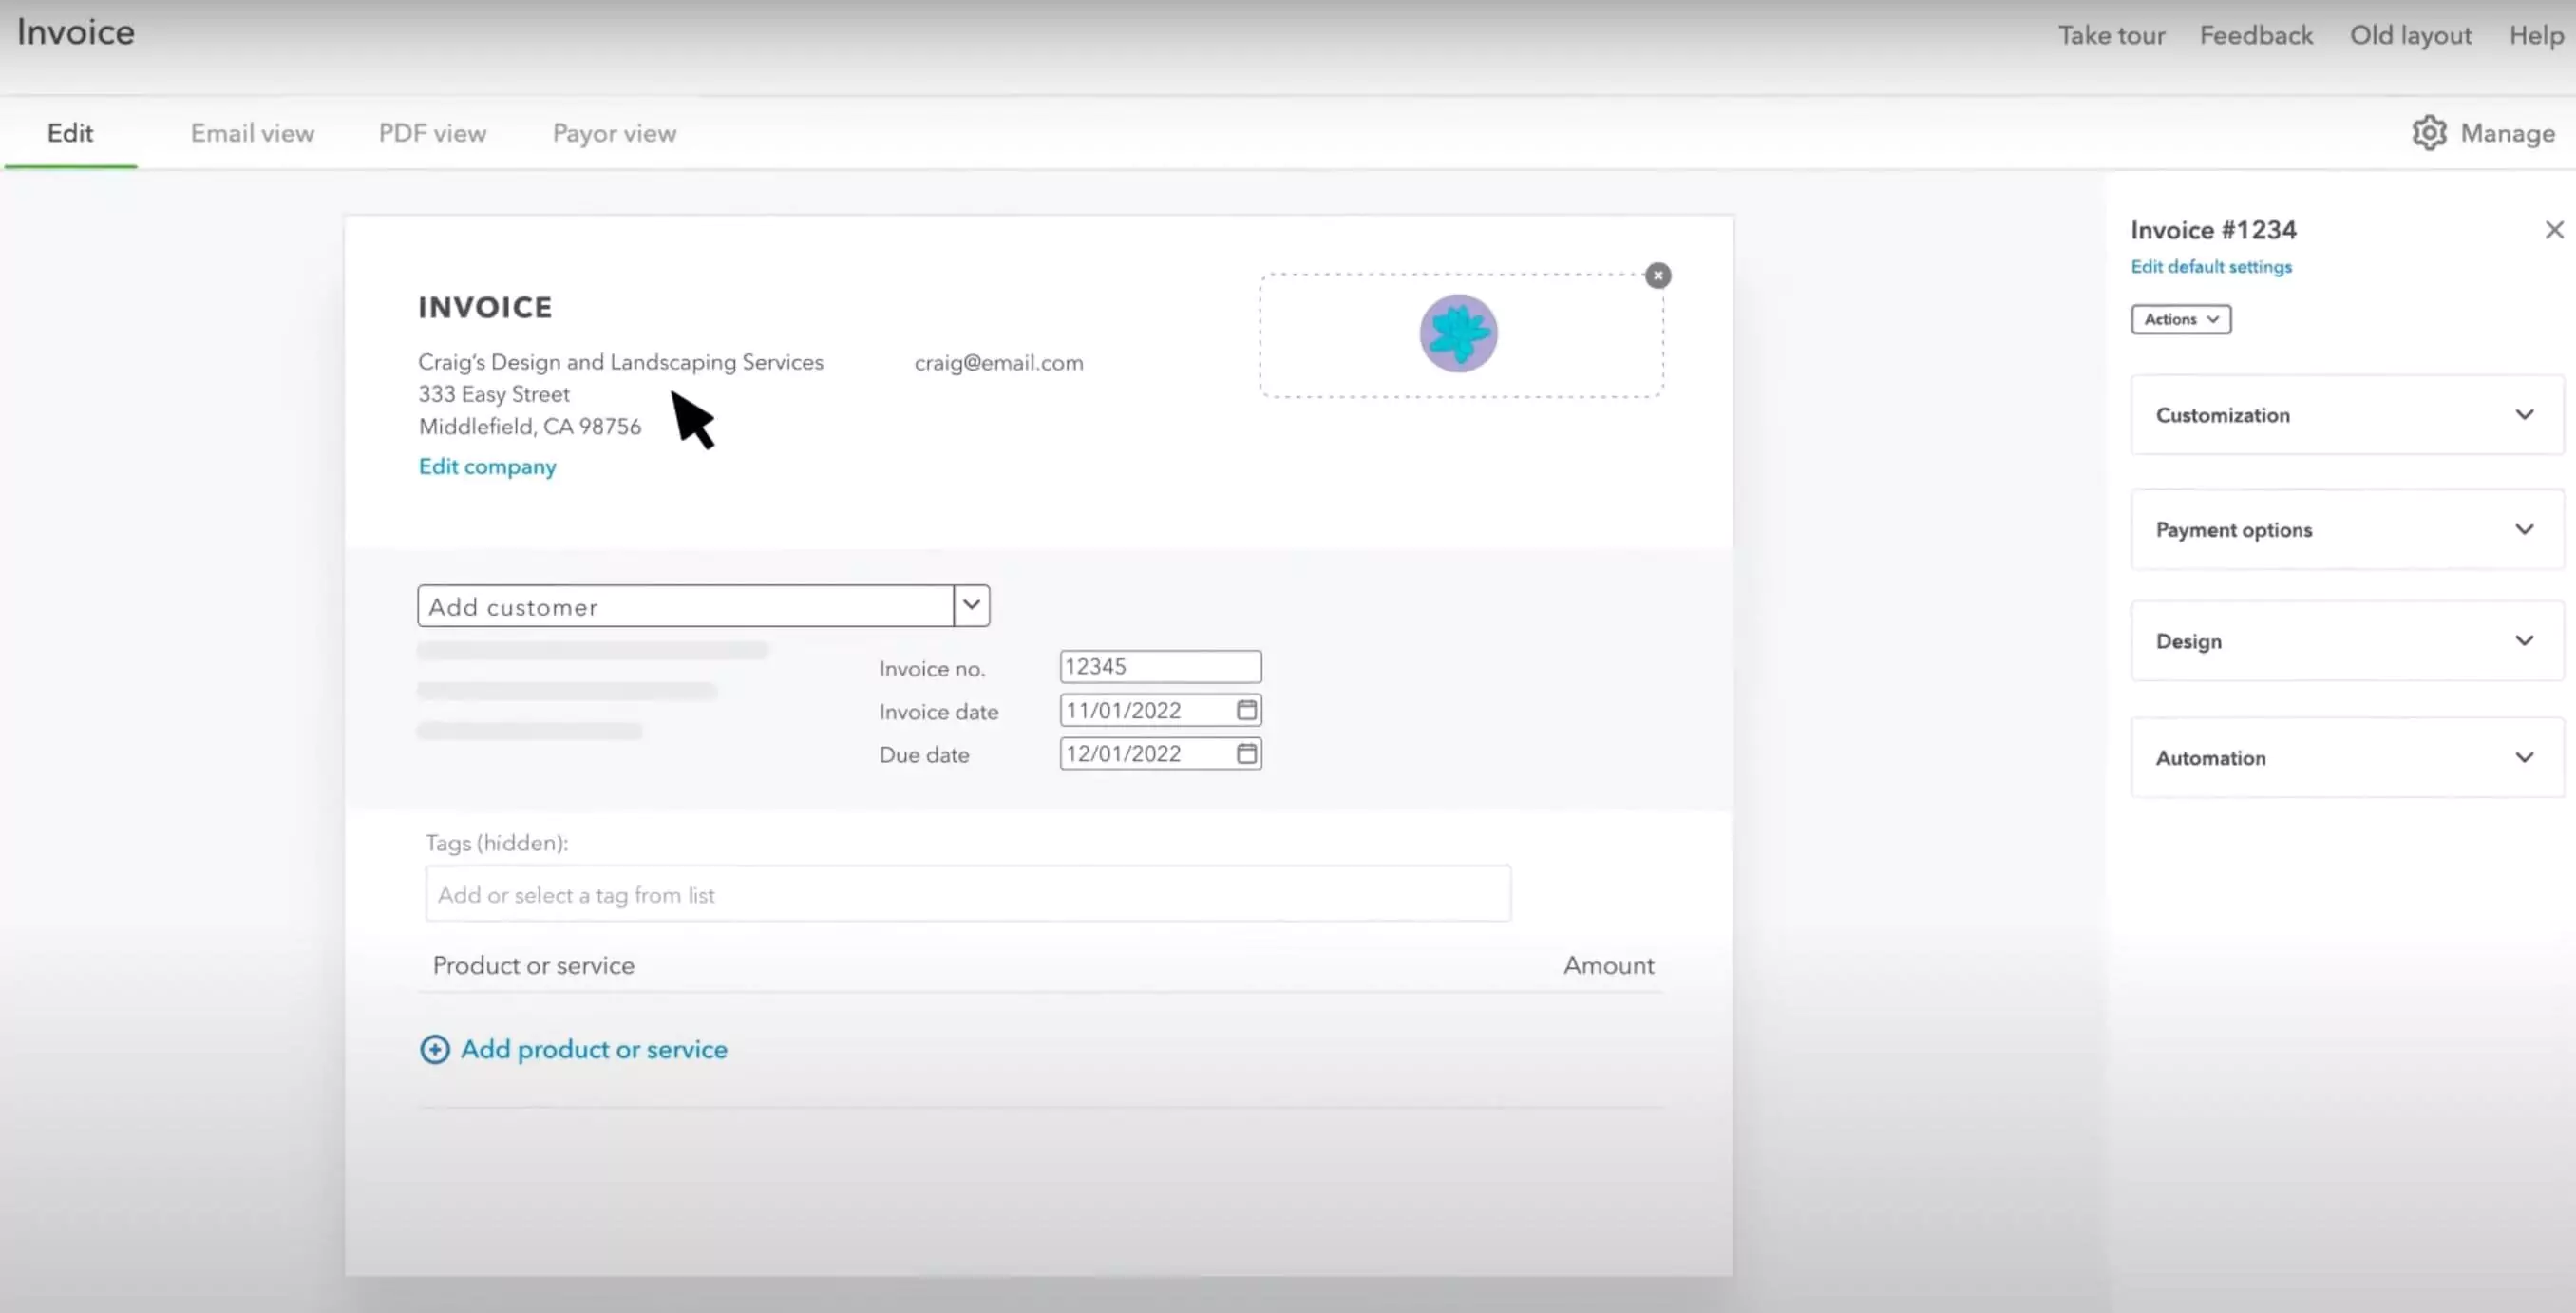Screen dimensions: 2576x1313
Task: Open the Due date calendar picker
Action: tap(1246, 753)
